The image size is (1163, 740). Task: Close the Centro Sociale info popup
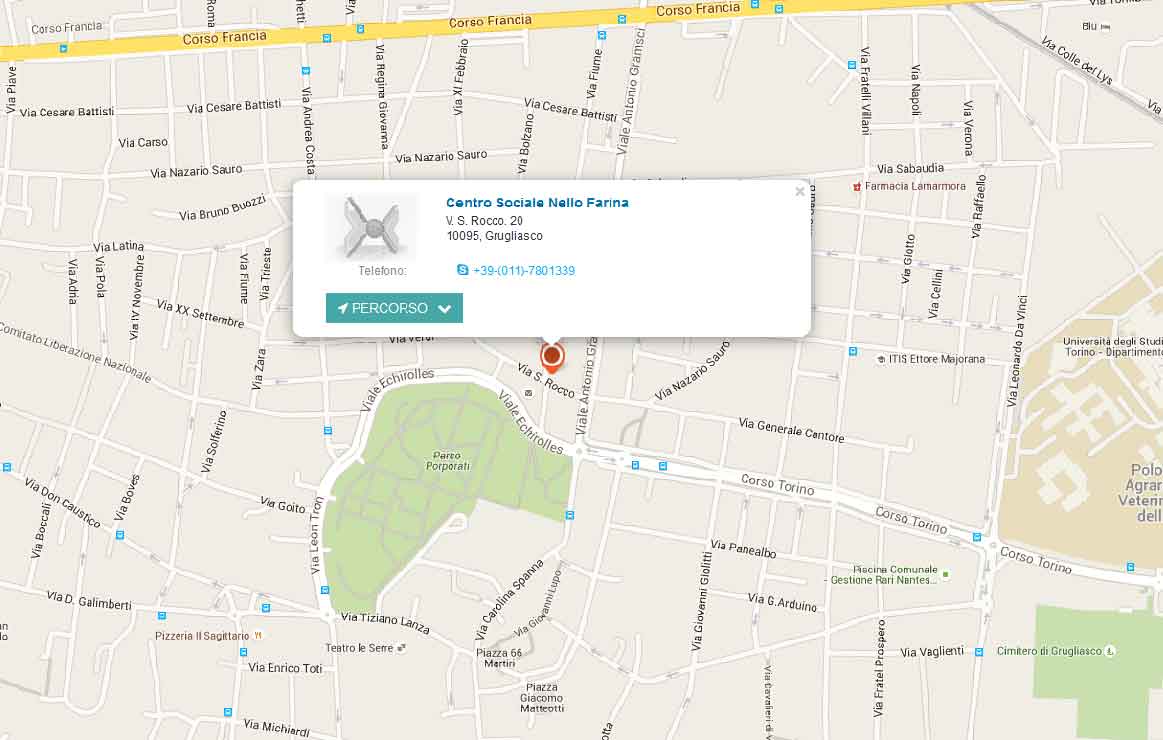800,191
